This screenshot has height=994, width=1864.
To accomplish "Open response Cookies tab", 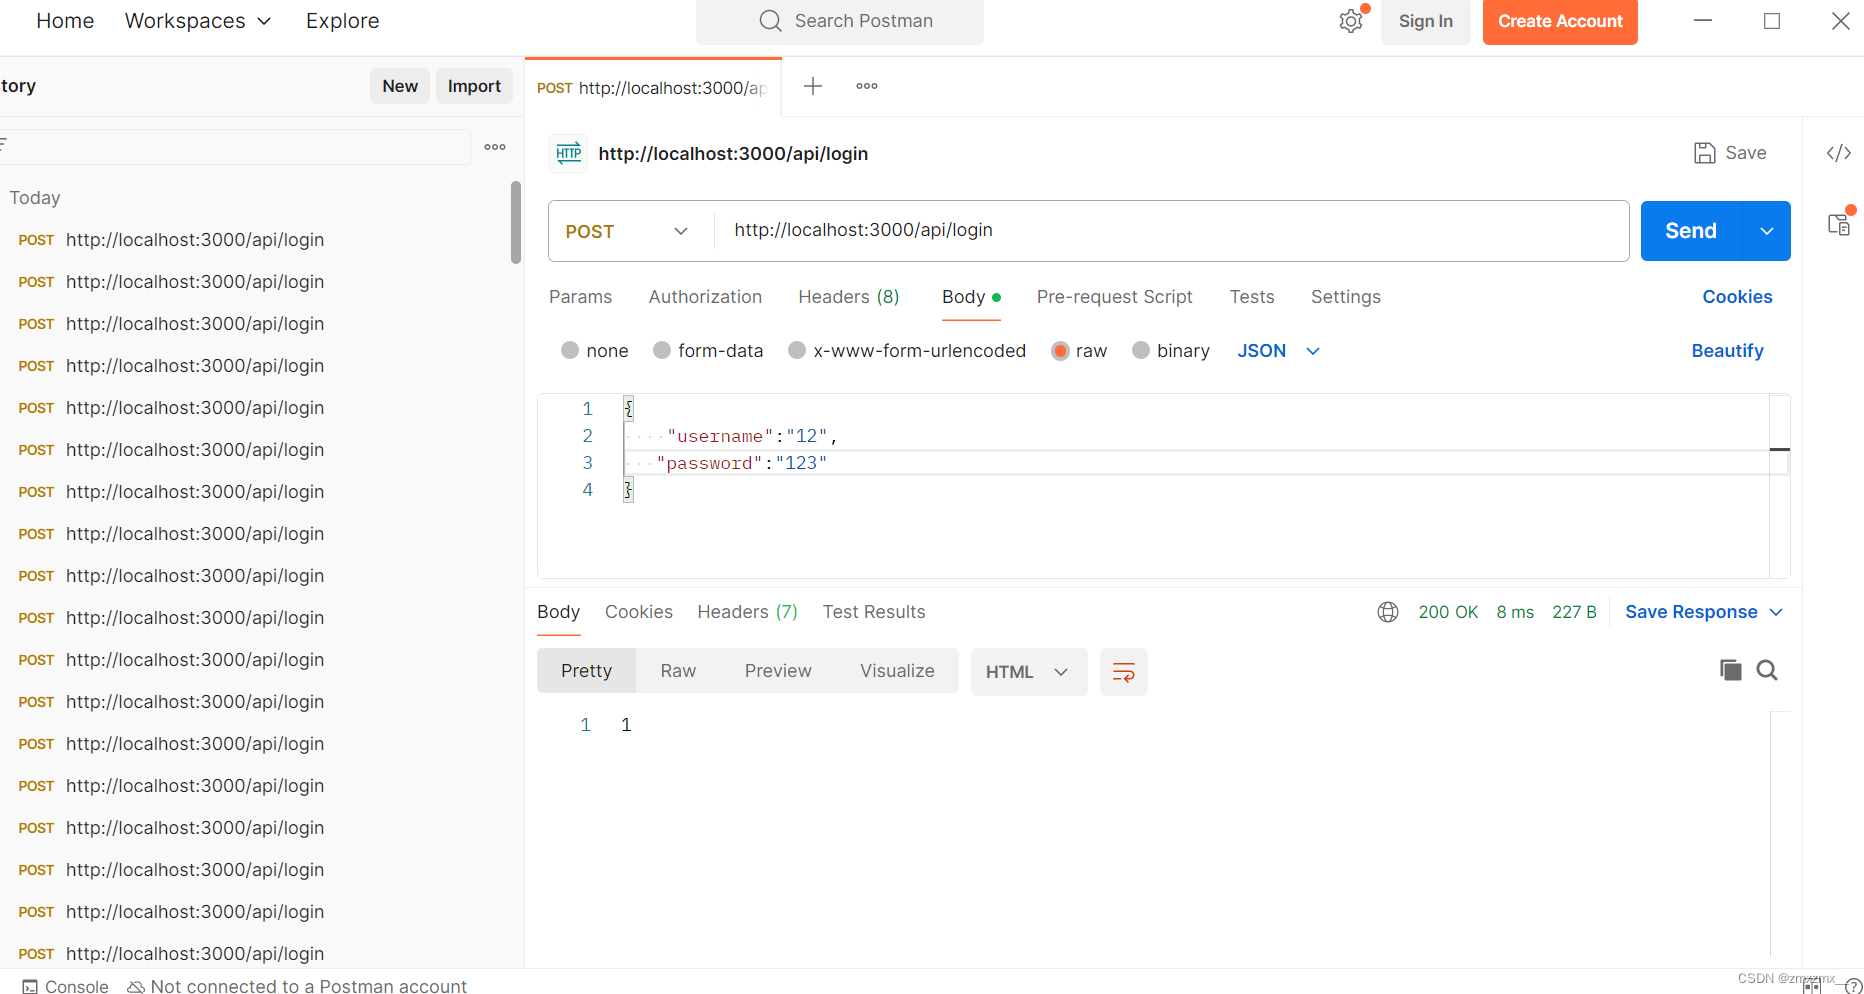I will click(x=639, y=612).
